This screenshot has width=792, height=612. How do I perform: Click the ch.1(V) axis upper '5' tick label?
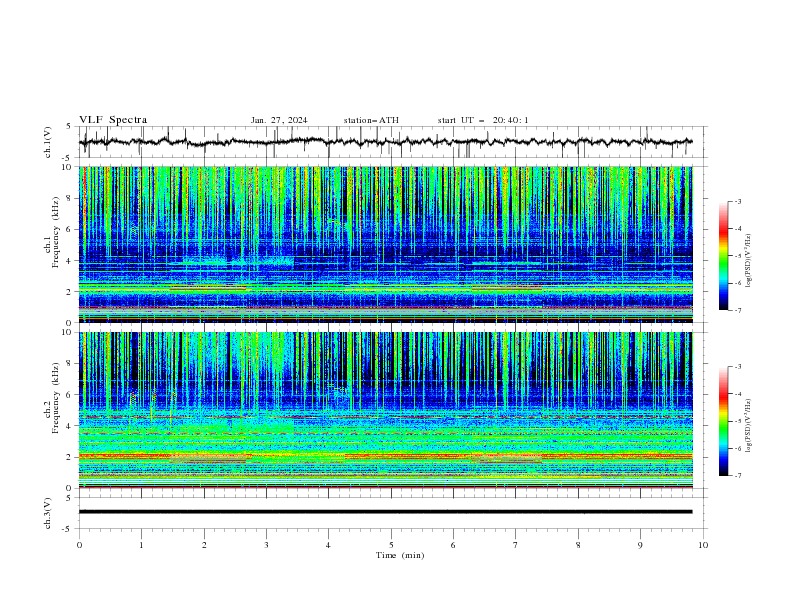point(69,127)
